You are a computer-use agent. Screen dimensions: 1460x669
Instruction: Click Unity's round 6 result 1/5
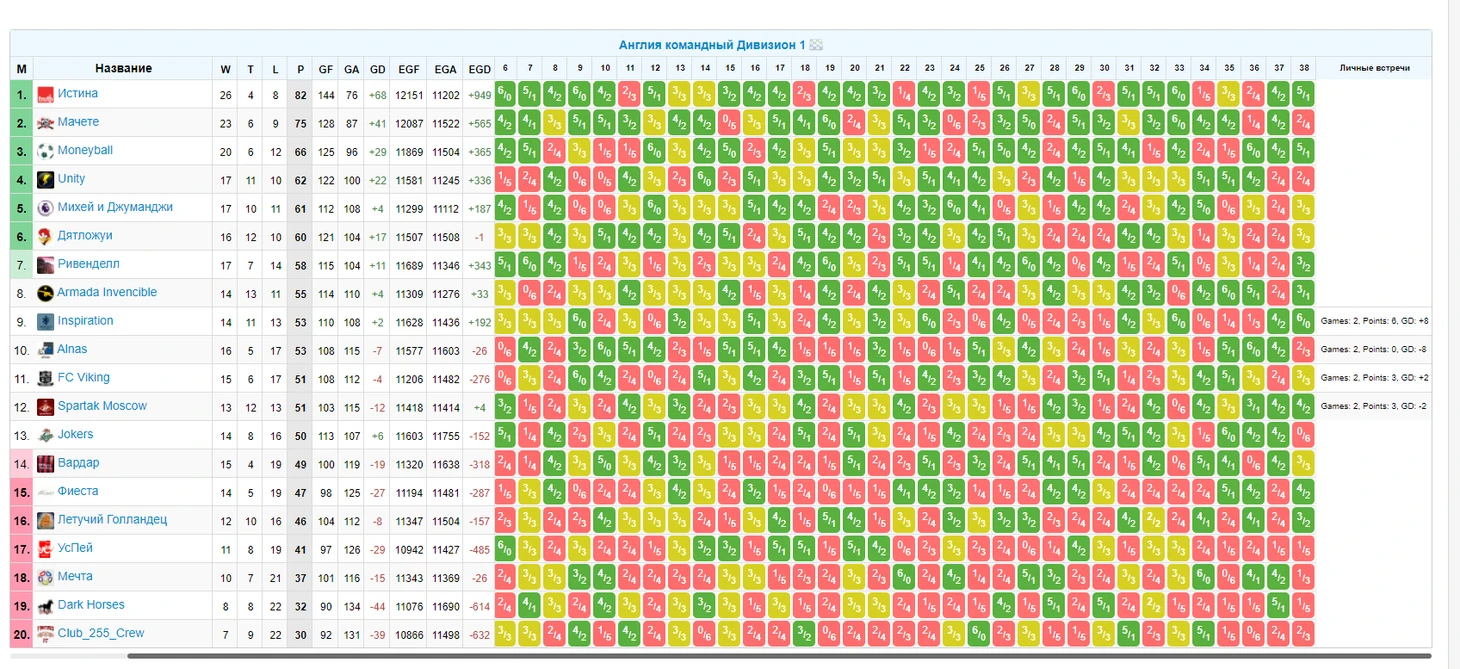[505, 179]
